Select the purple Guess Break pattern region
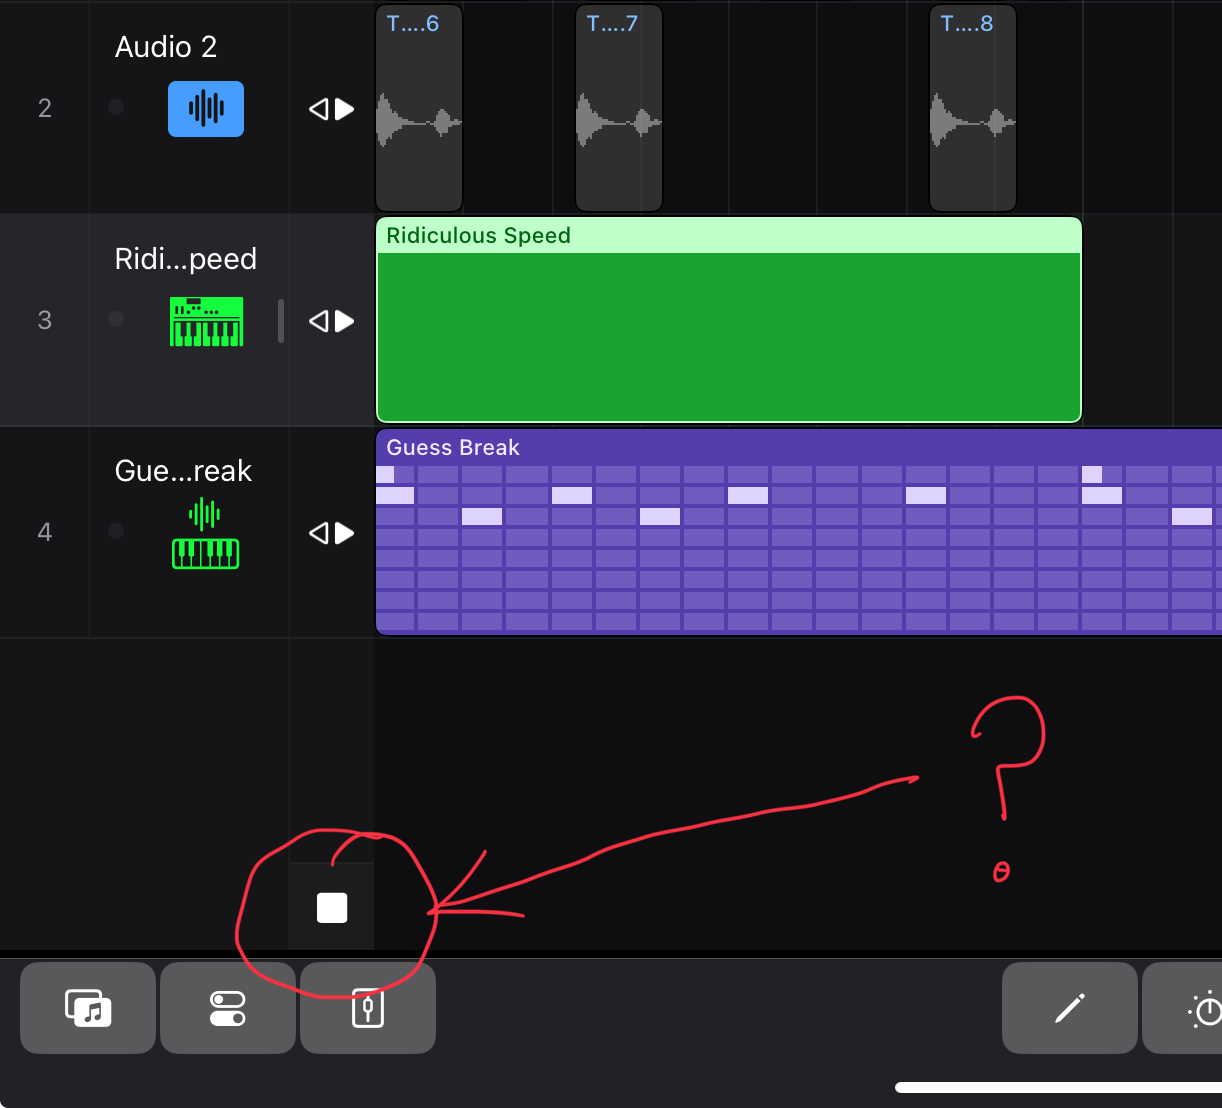The height and width of the screenshot is (1108, 1222). (799, 532)
